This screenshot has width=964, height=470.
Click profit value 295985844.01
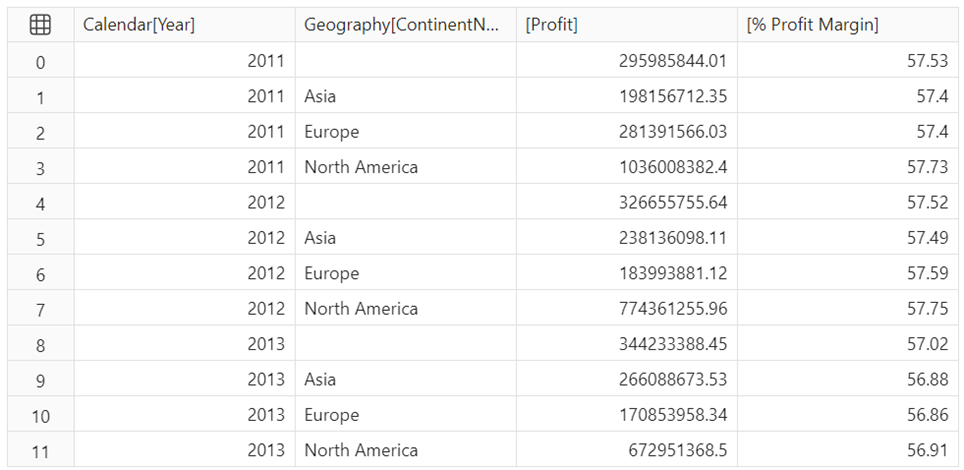[x=663, y=62]
